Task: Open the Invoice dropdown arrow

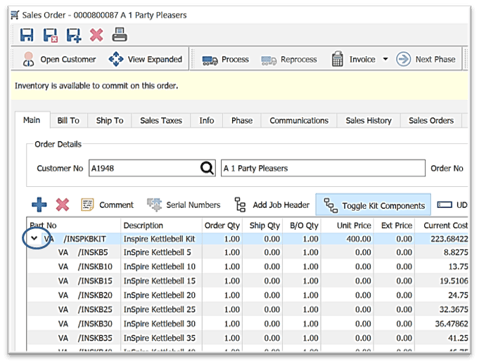Action: pyautogui.click(x=385, y=59)
